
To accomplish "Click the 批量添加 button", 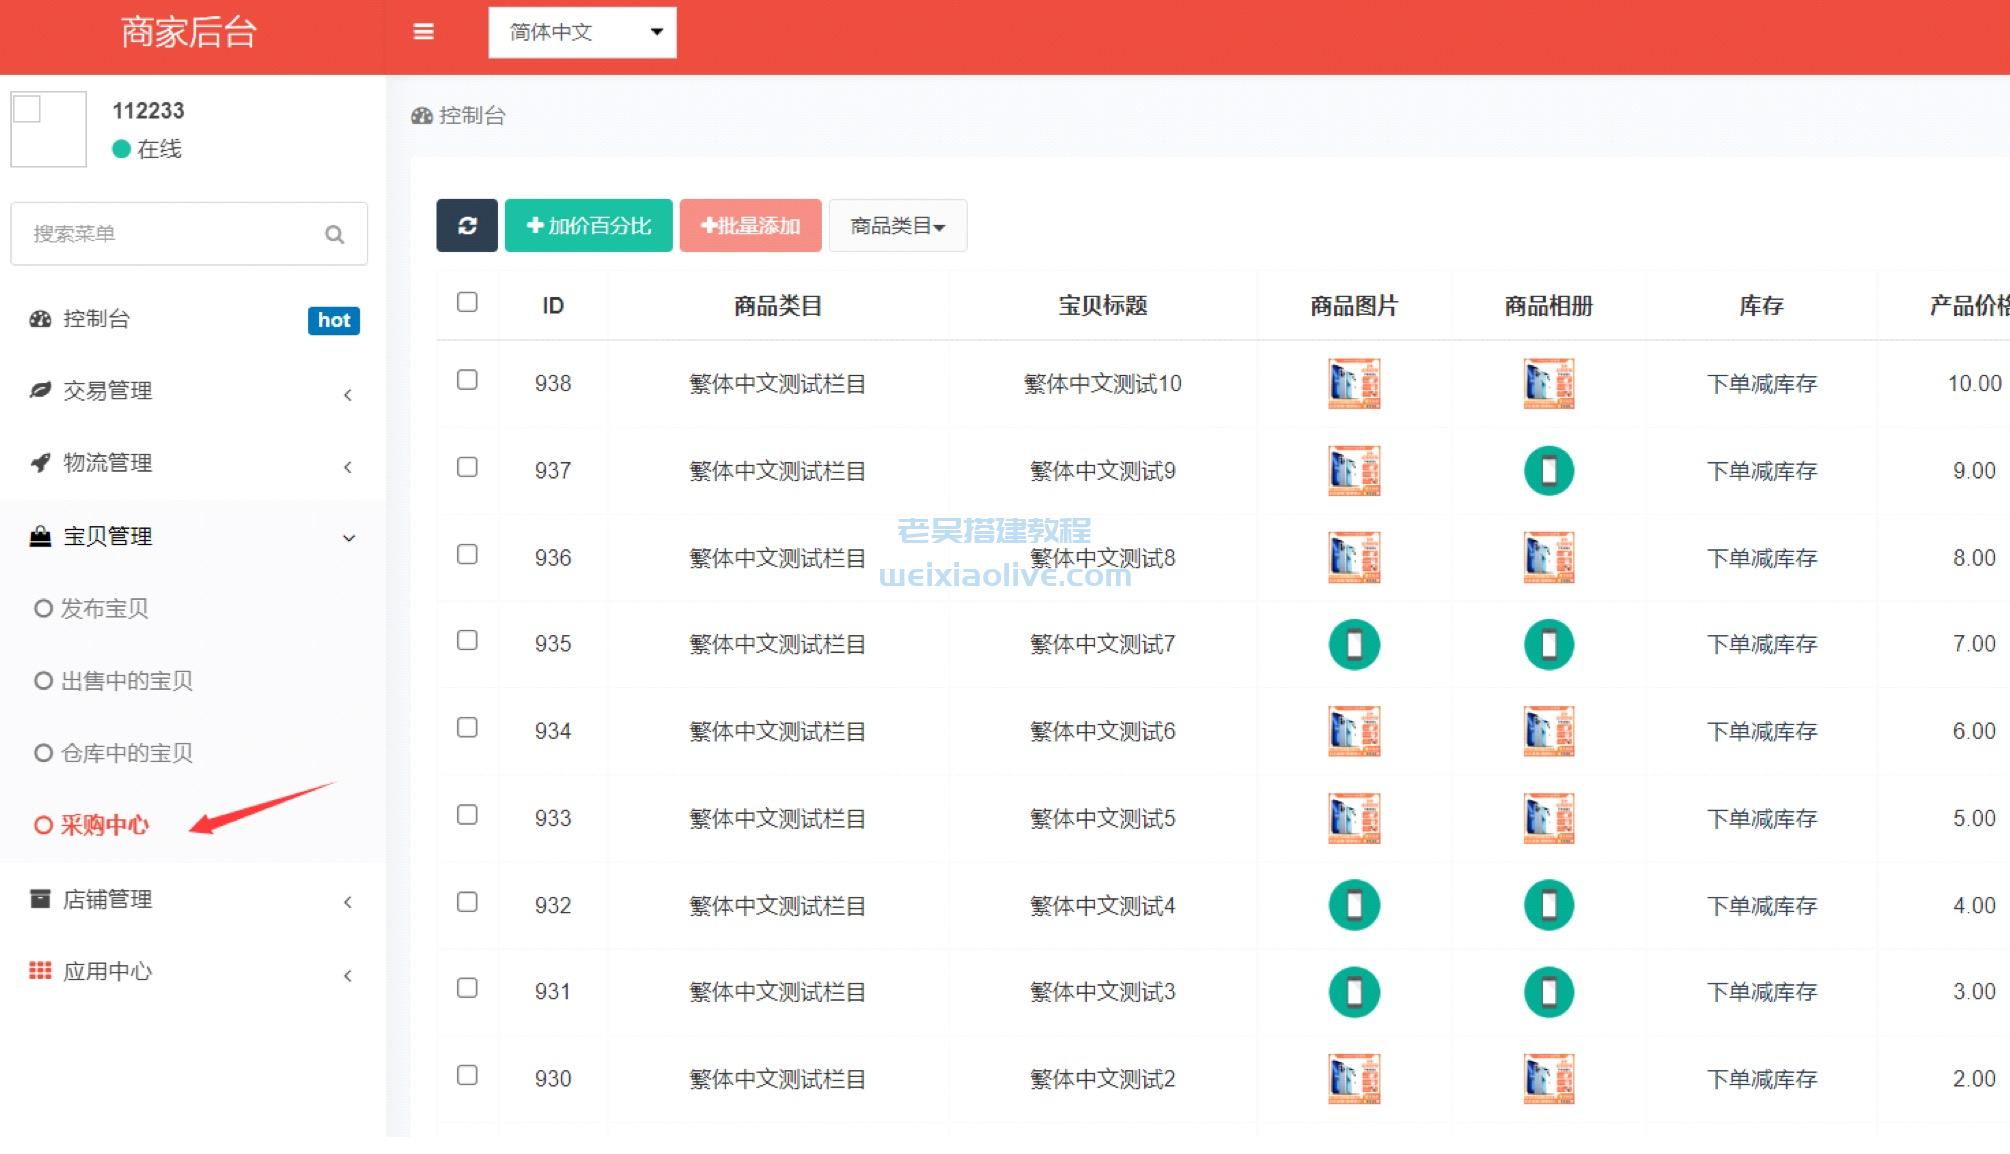I will tap(750, 226).
